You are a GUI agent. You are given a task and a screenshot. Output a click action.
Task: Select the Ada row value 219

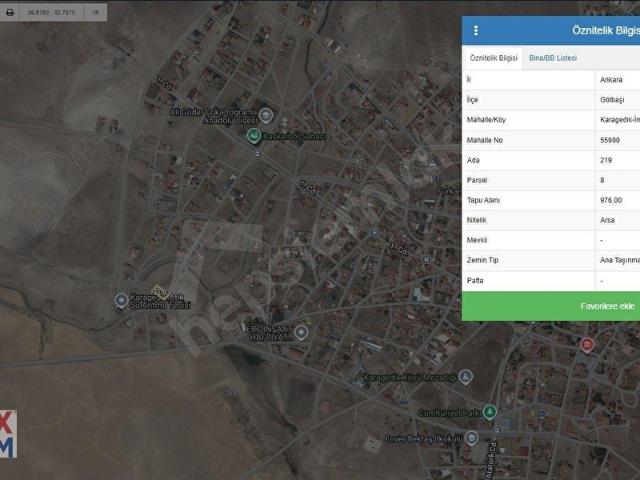[606, 160]
